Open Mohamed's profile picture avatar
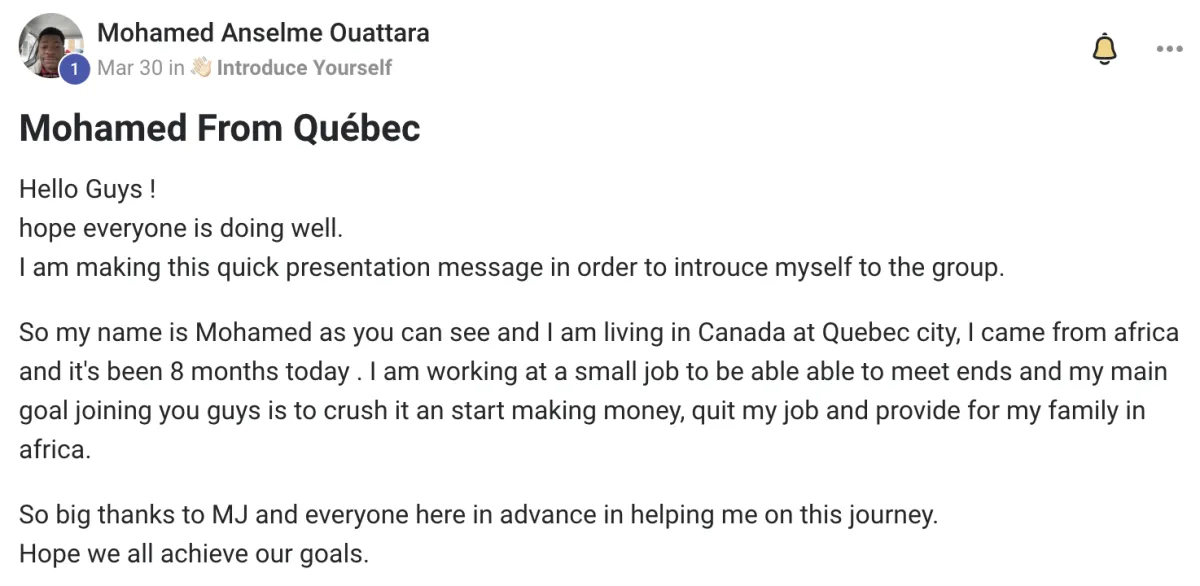Viewport: 1200px width, 586px height. click(50, 45)
